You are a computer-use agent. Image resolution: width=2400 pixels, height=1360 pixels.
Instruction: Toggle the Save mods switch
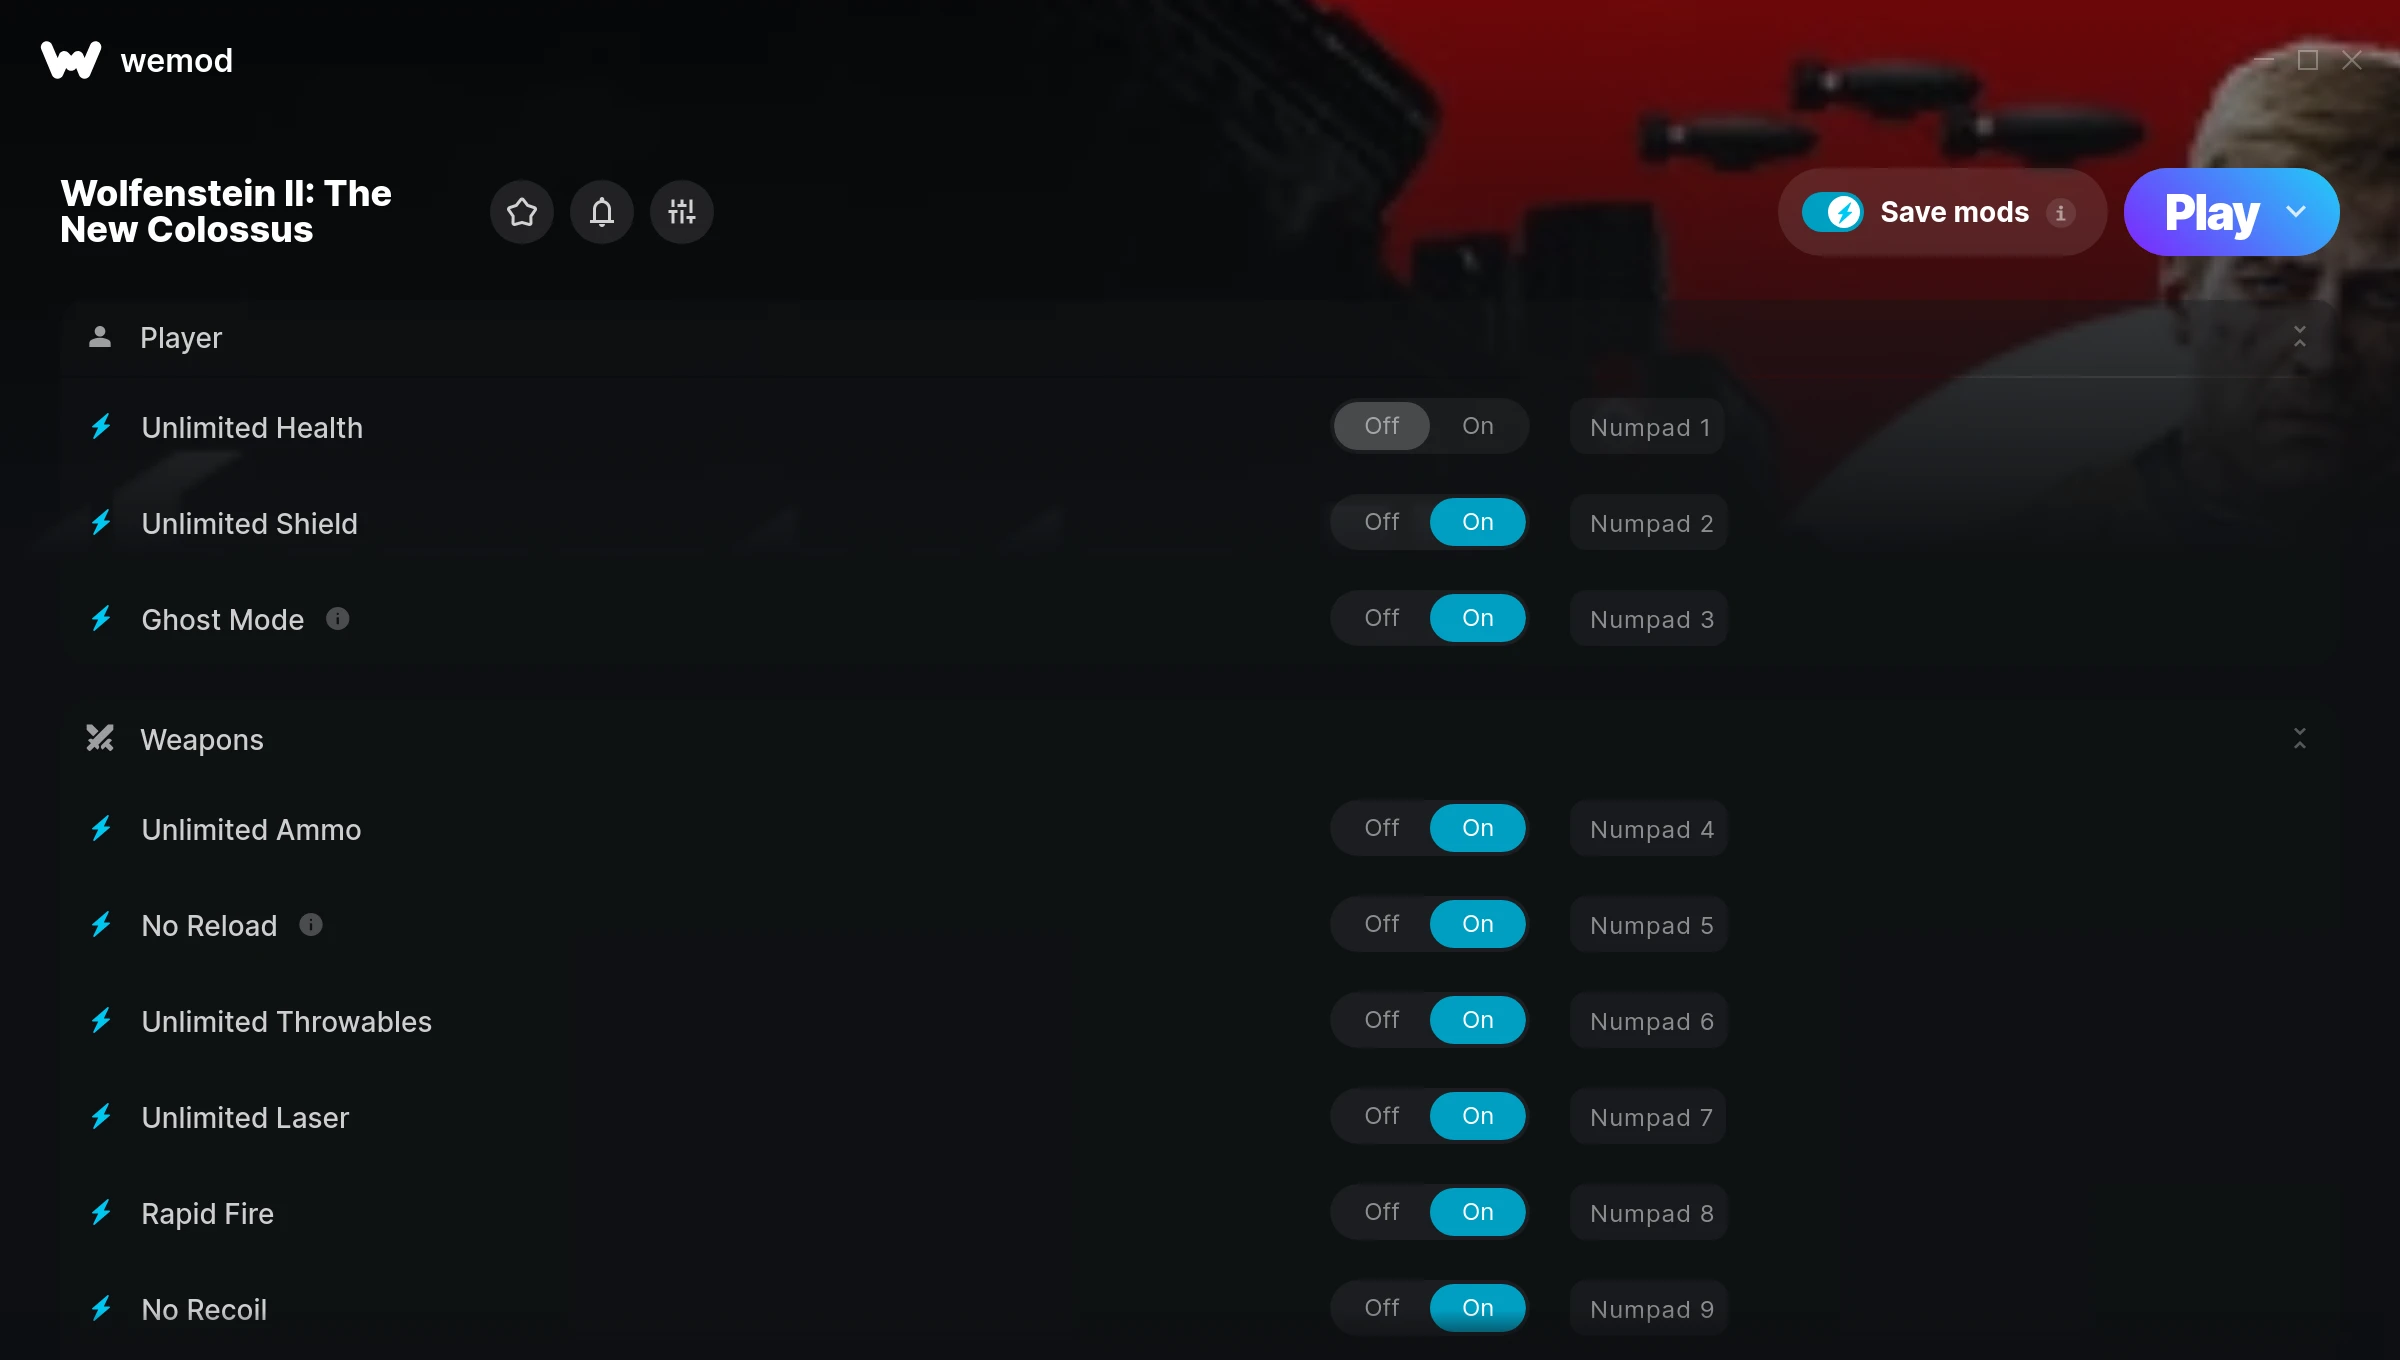1833,212
